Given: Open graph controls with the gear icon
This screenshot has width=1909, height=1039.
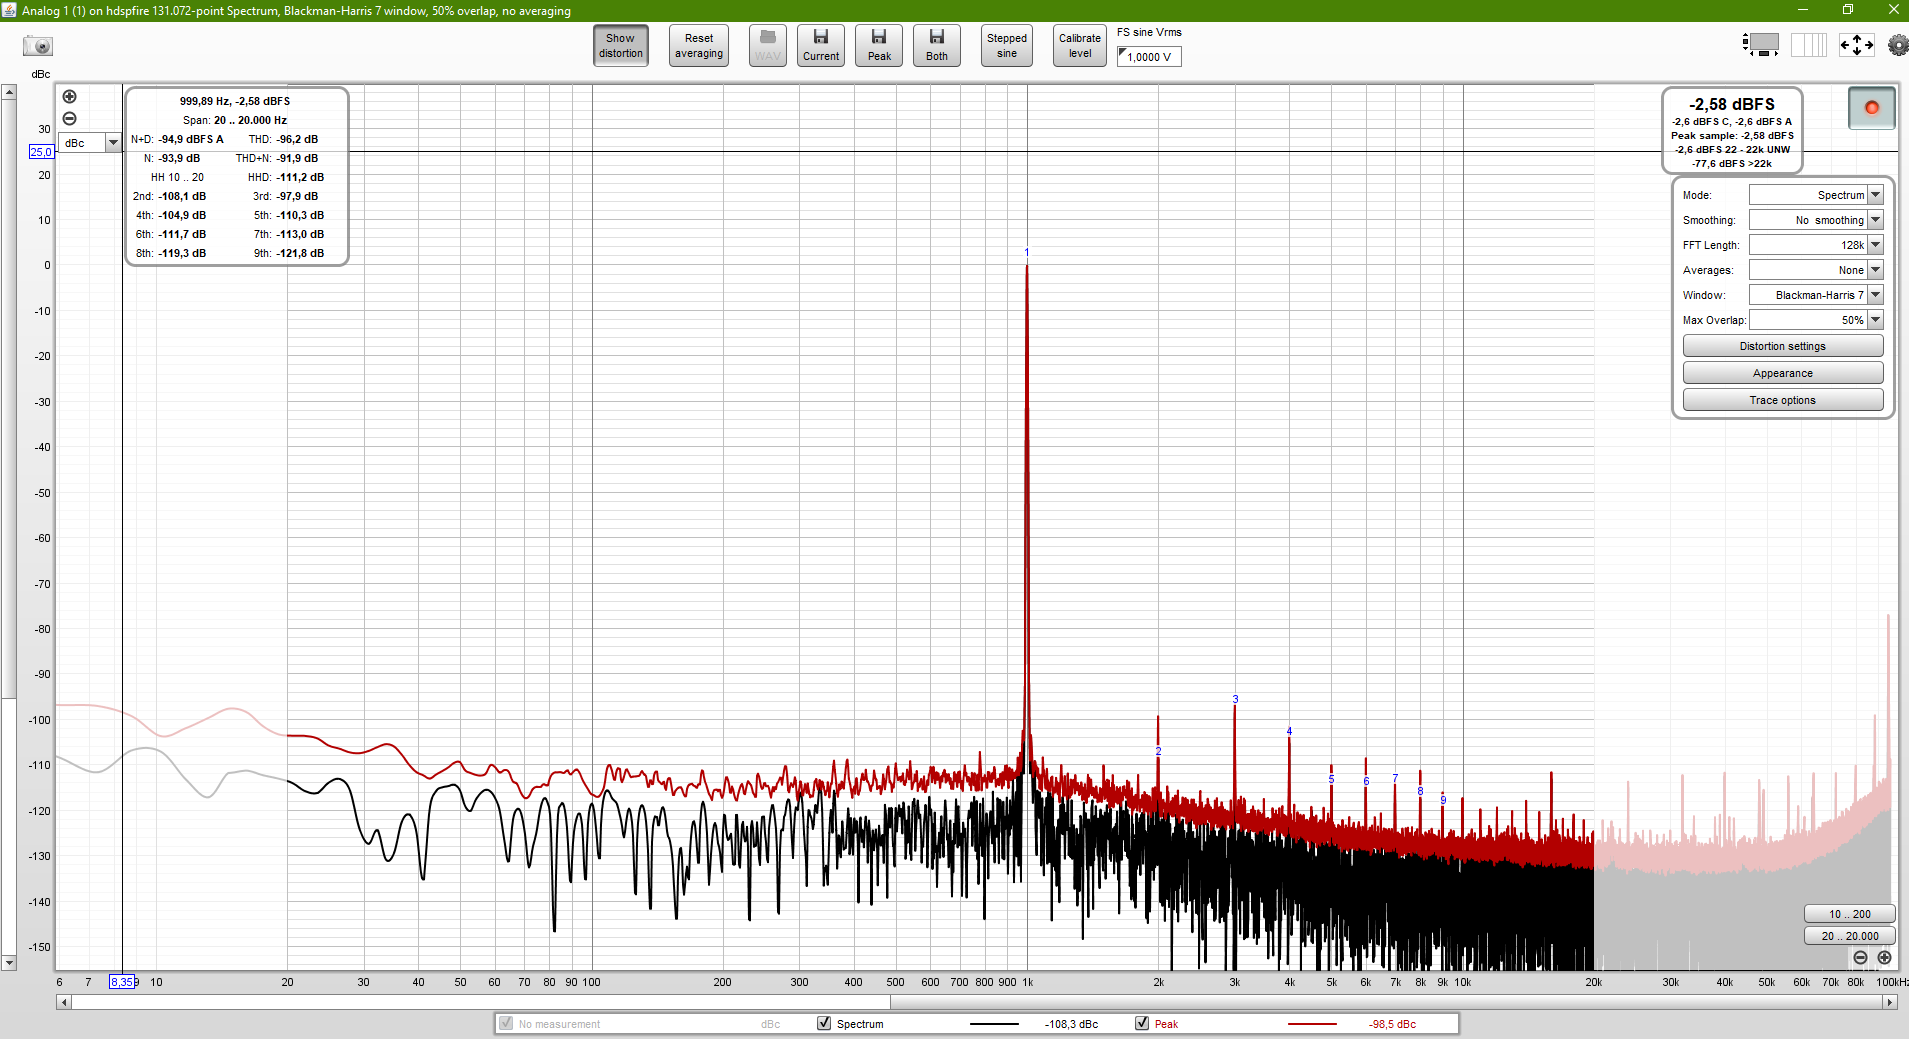Looking at the screenshot, I should (1897, 45).
